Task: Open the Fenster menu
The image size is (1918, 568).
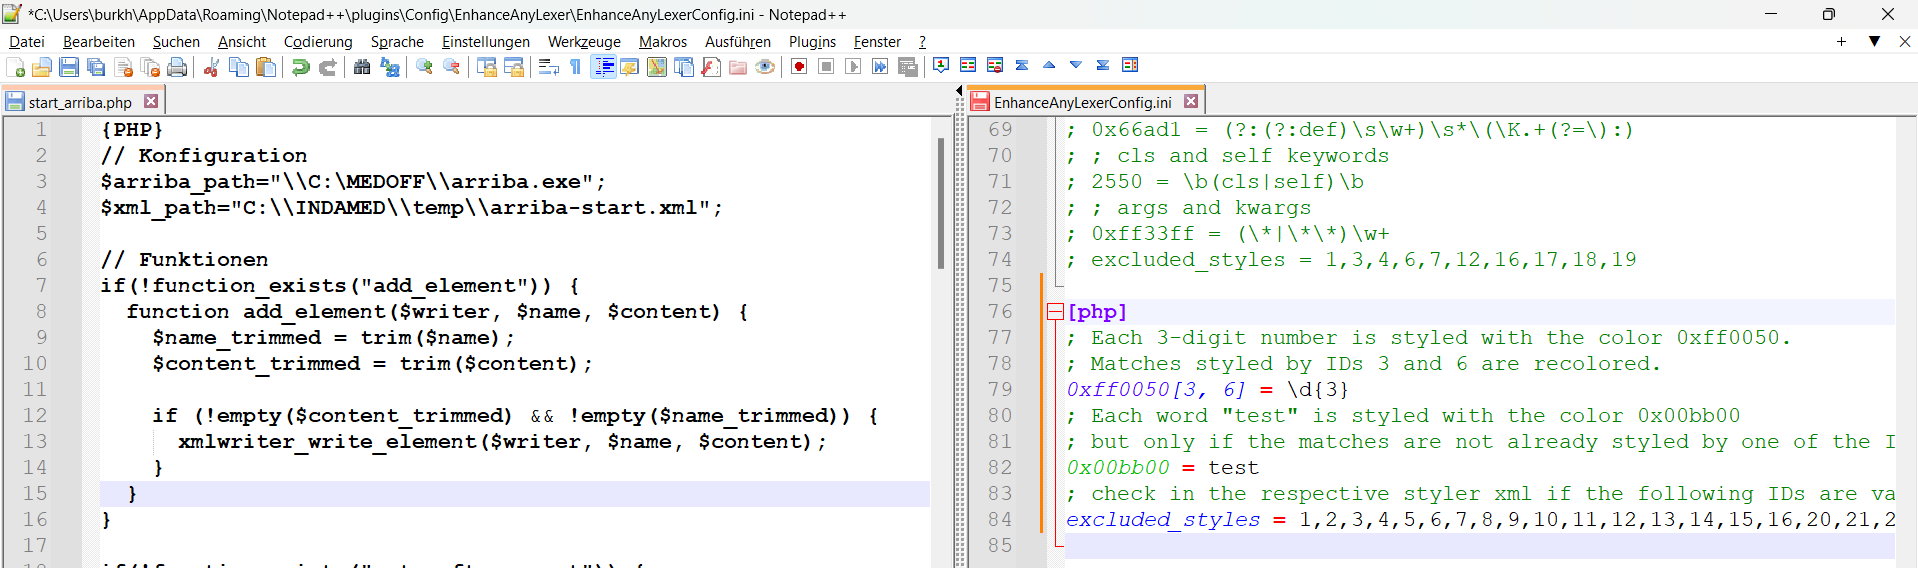Action: (x=877, y=42)
